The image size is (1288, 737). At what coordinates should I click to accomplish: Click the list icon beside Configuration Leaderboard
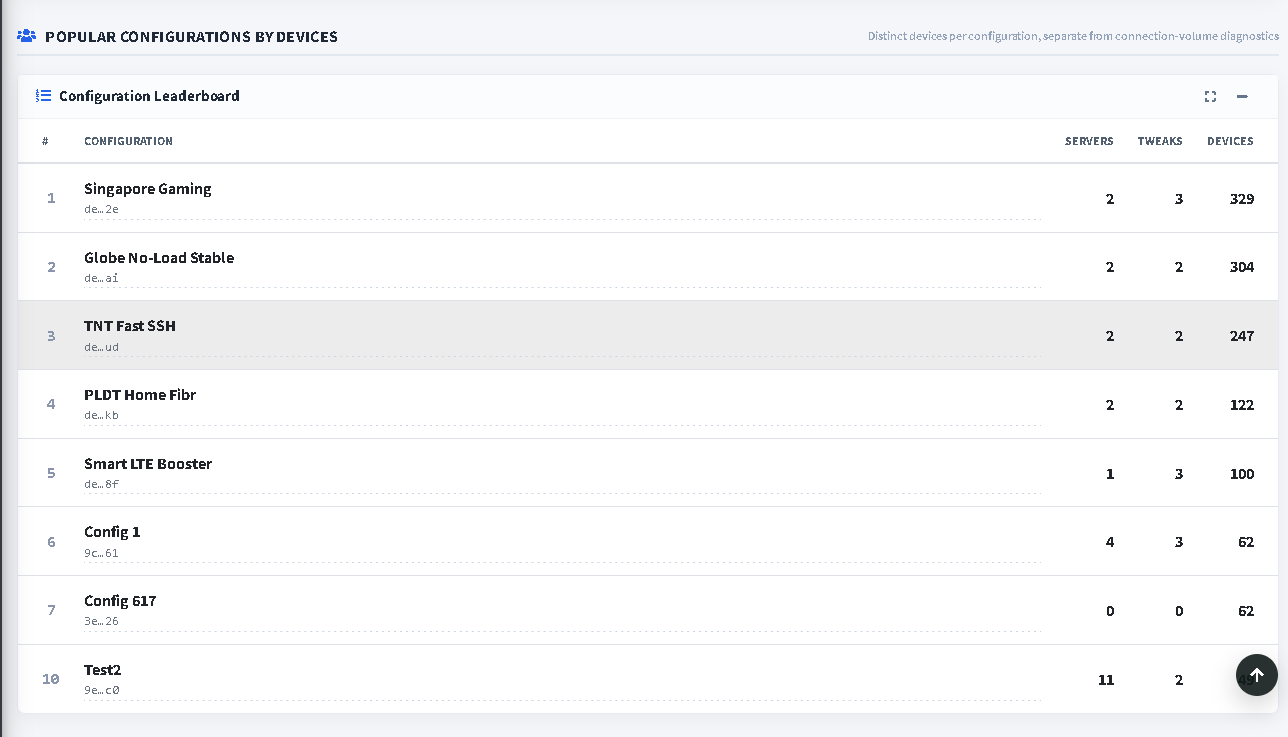coord(43,96)
